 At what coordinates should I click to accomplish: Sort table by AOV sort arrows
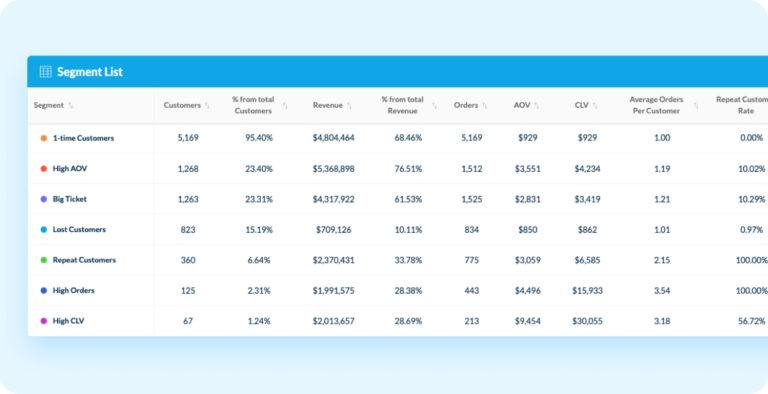pyautogui.click(x=537, y=105)
